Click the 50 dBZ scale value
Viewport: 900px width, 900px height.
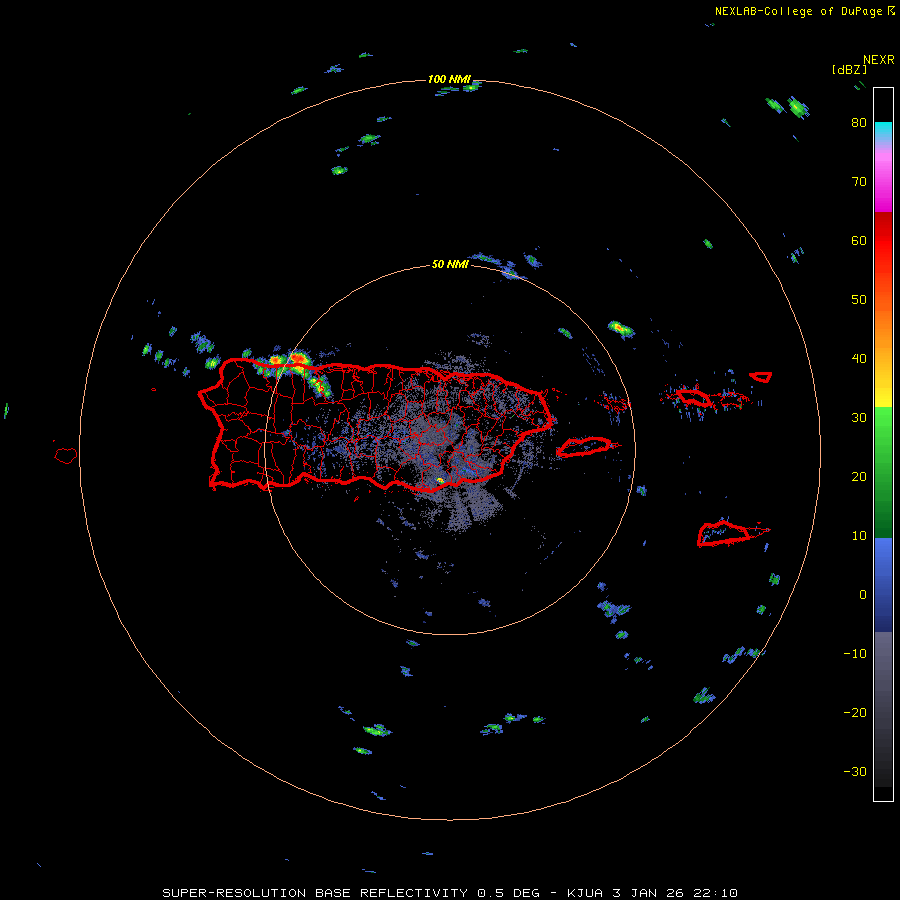point(859,300)
